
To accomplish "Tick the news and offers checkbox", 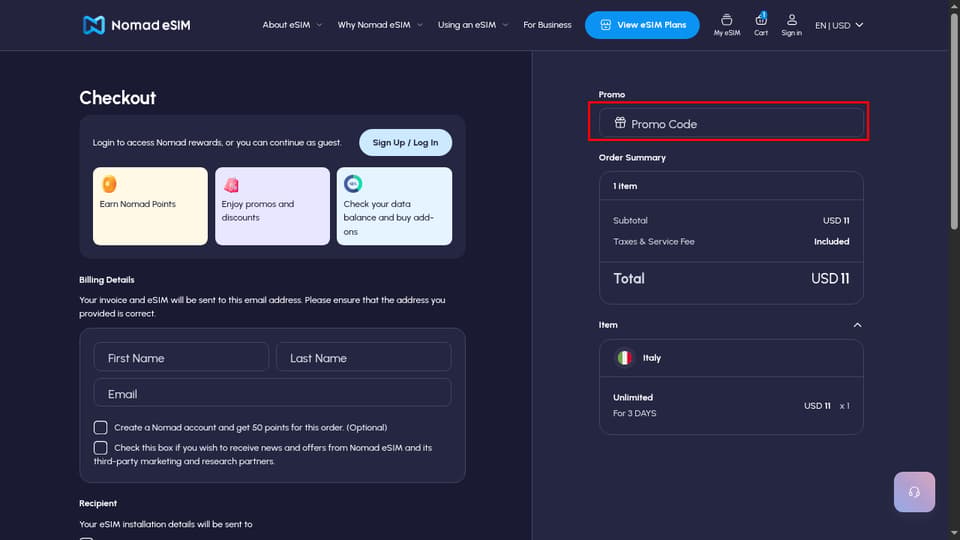I will 100,448.
